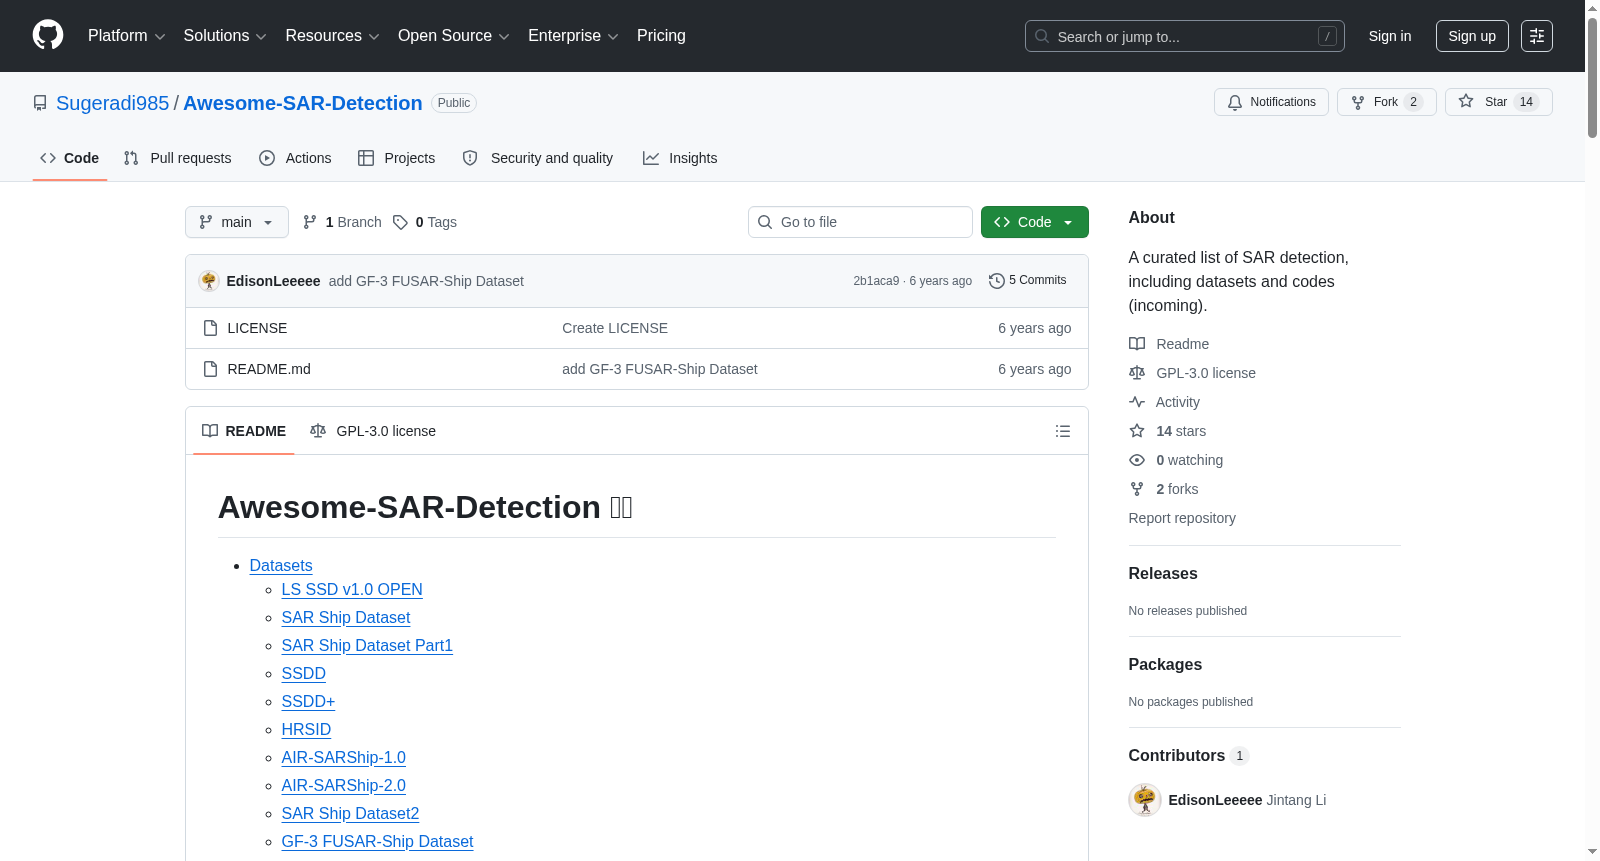Screen dimensions: 1600x861
Task: Fork this repository
Action: coord(1386,102)
